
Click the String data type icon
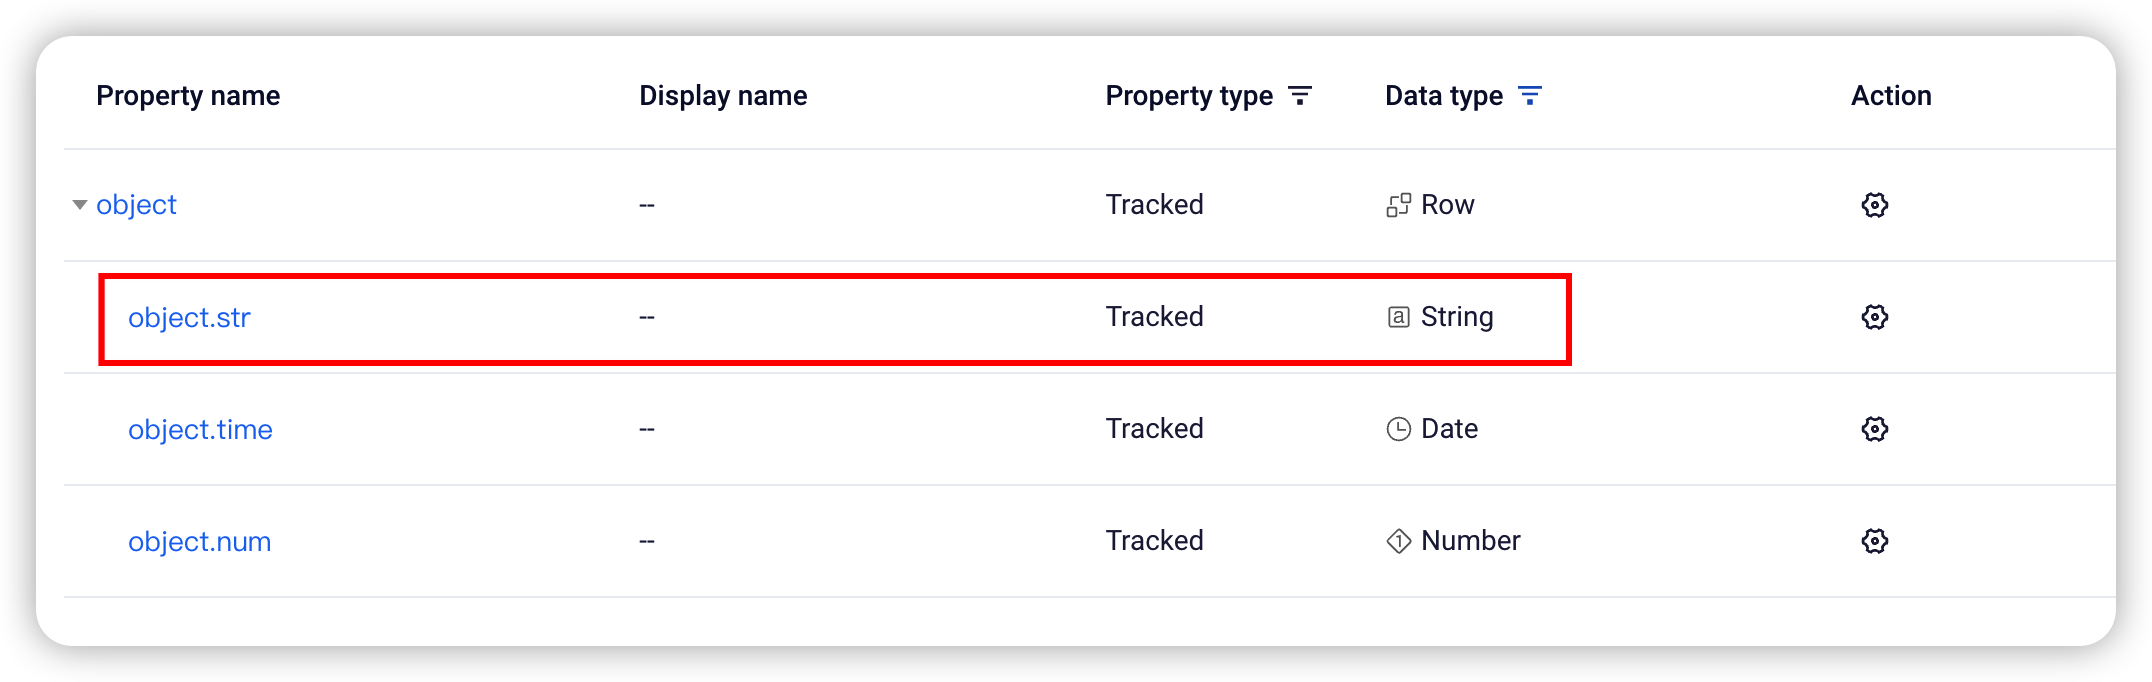click(x=1398, y=317)
